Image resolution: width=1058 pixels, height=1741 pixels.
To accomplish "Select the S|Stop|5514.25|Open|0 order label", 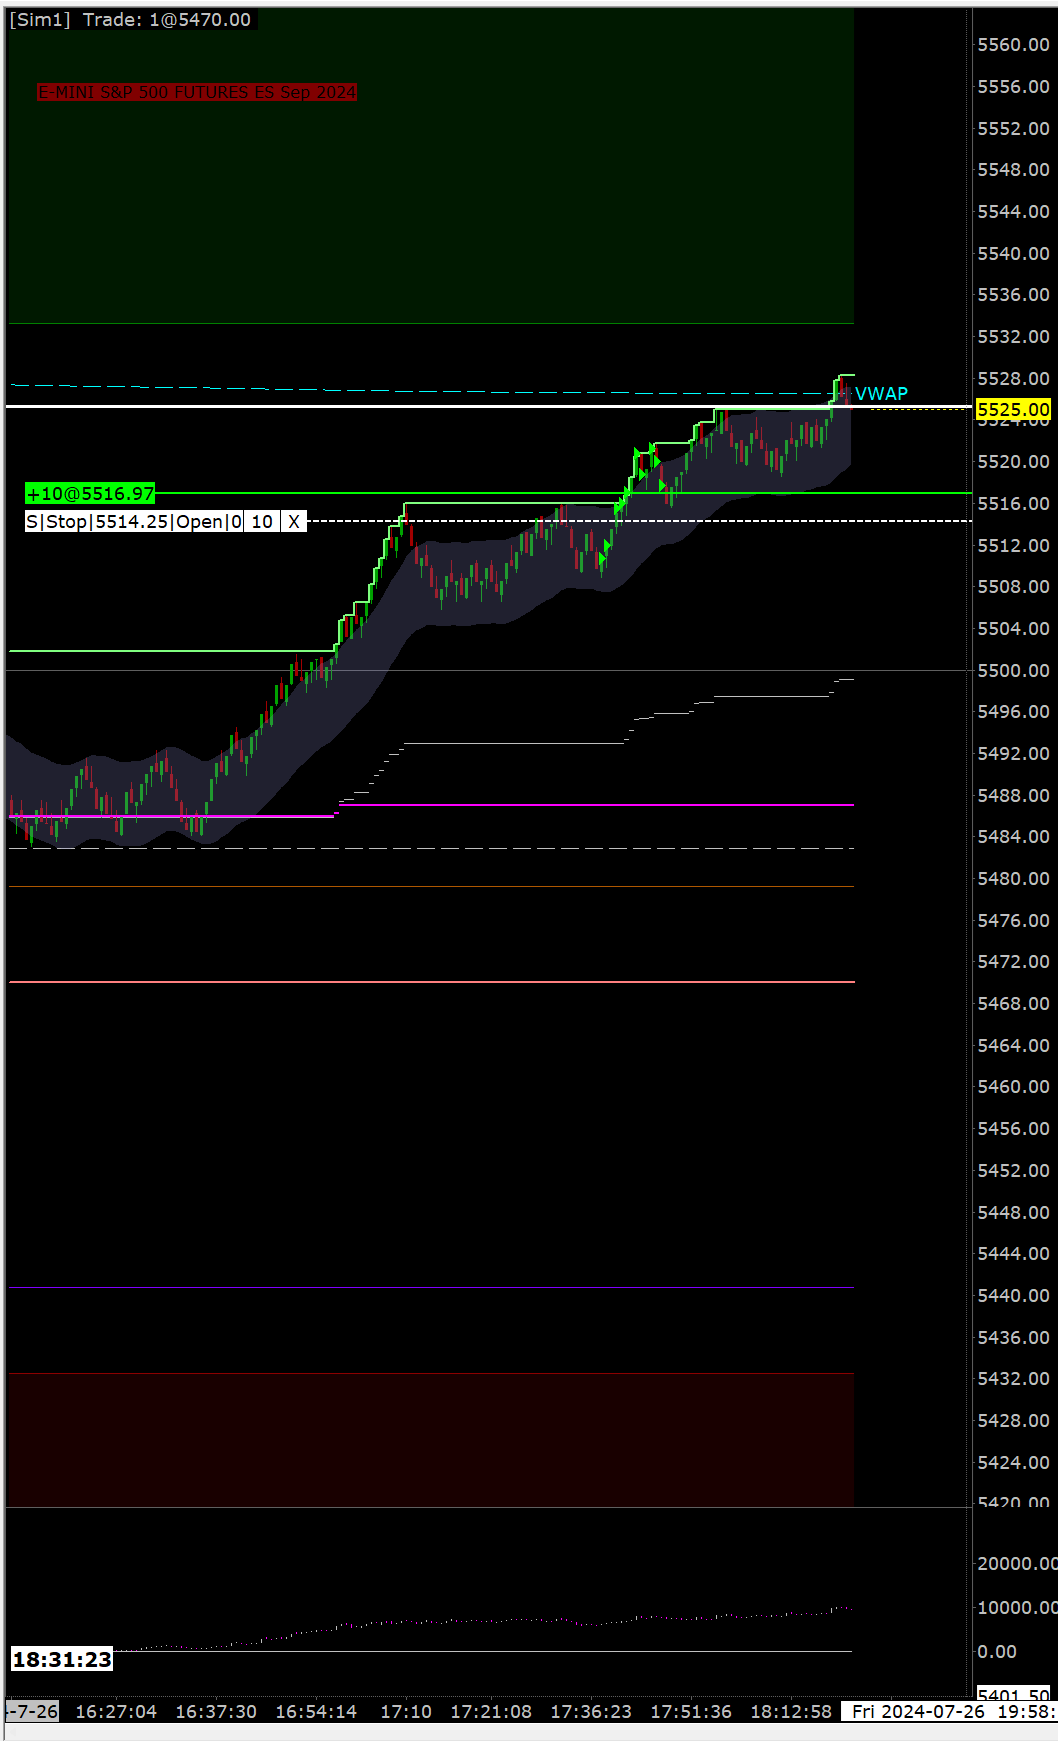I will click(x=135, y=522).
